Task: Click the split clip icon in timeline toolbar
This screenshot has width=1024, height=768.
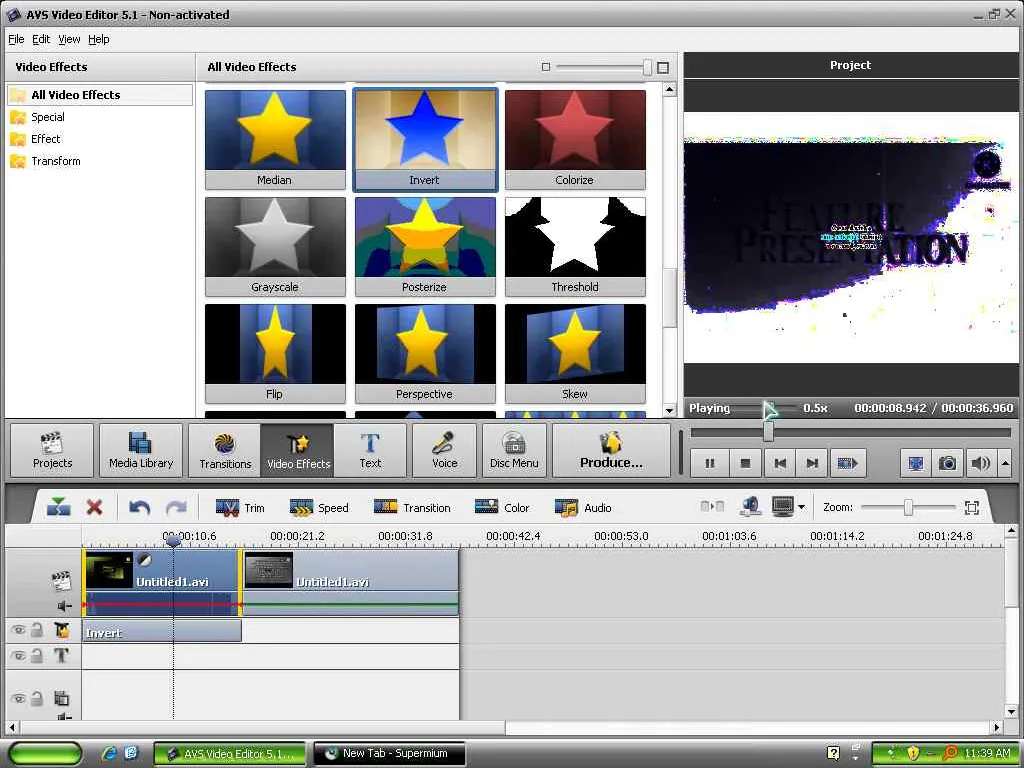Action: point(58,507)
